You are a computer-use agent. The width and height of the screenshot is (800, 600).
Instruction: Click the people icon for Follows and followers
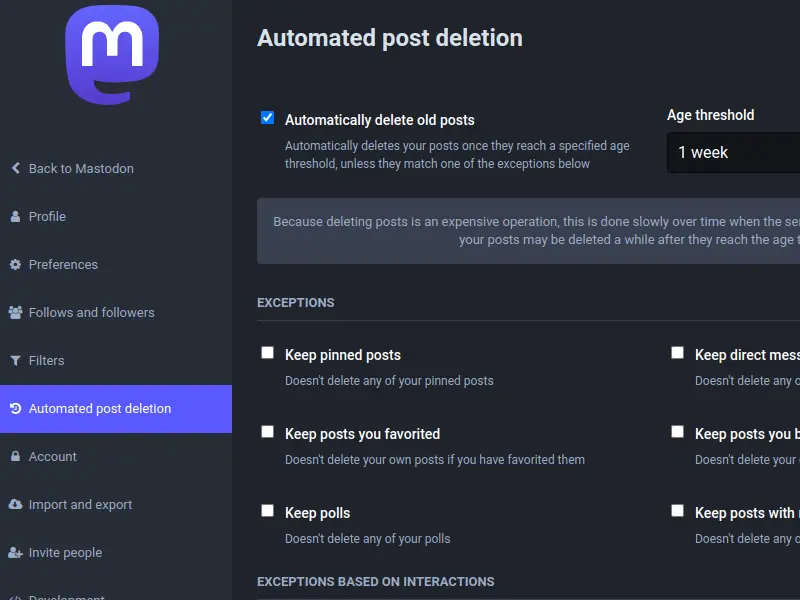15,313
